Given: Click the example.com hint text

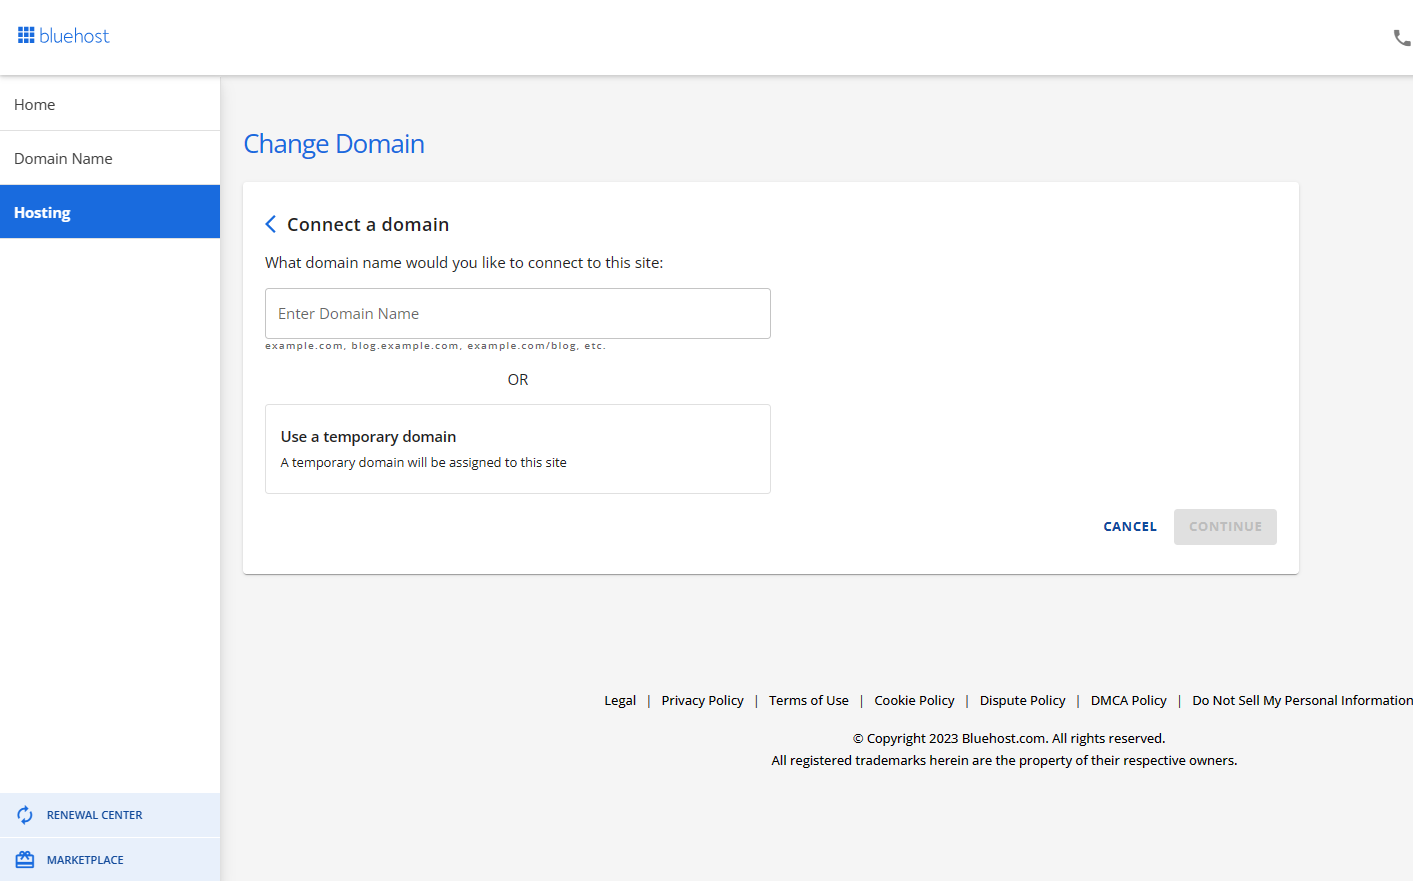Looking at the screenshot, I should click(x=435, y=346).
